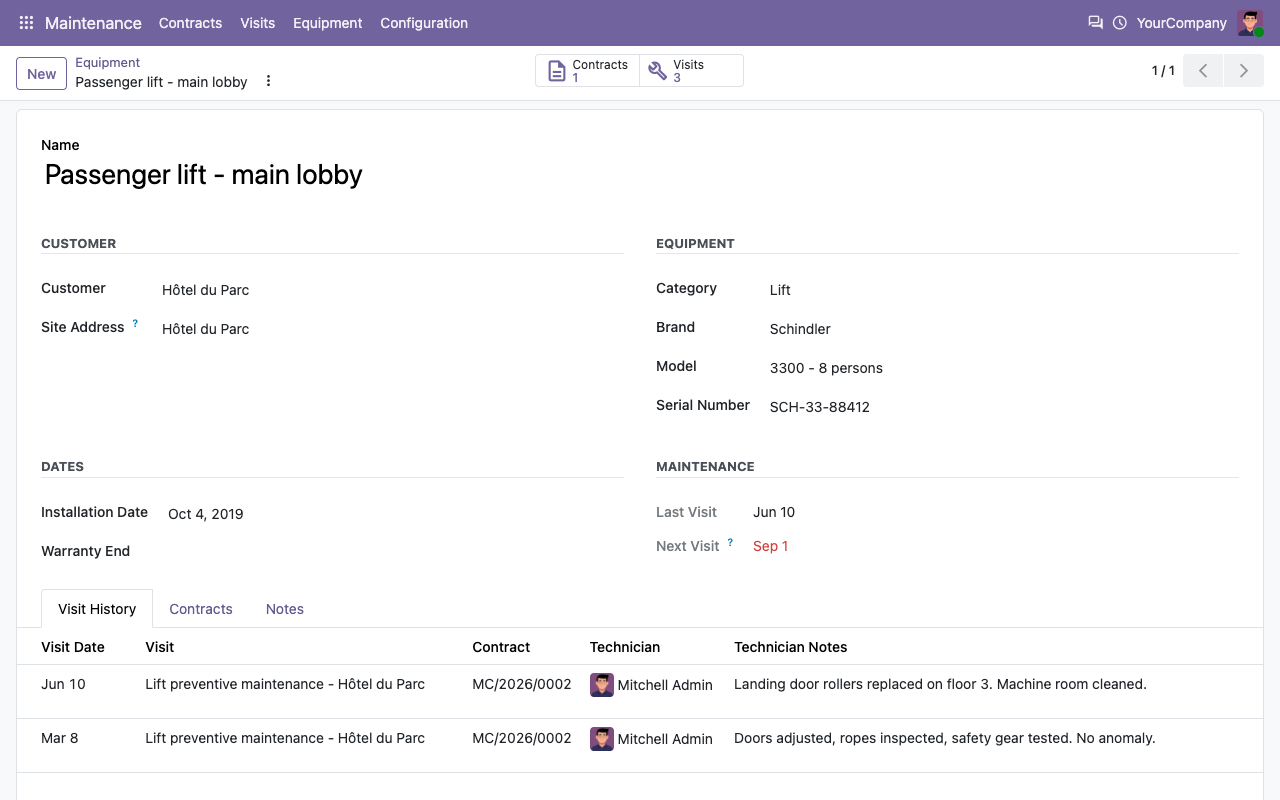This screenshot has width=1280, height=800.
Task: Click the record pager 1 / 1
Action: [x=1163, y=71]
